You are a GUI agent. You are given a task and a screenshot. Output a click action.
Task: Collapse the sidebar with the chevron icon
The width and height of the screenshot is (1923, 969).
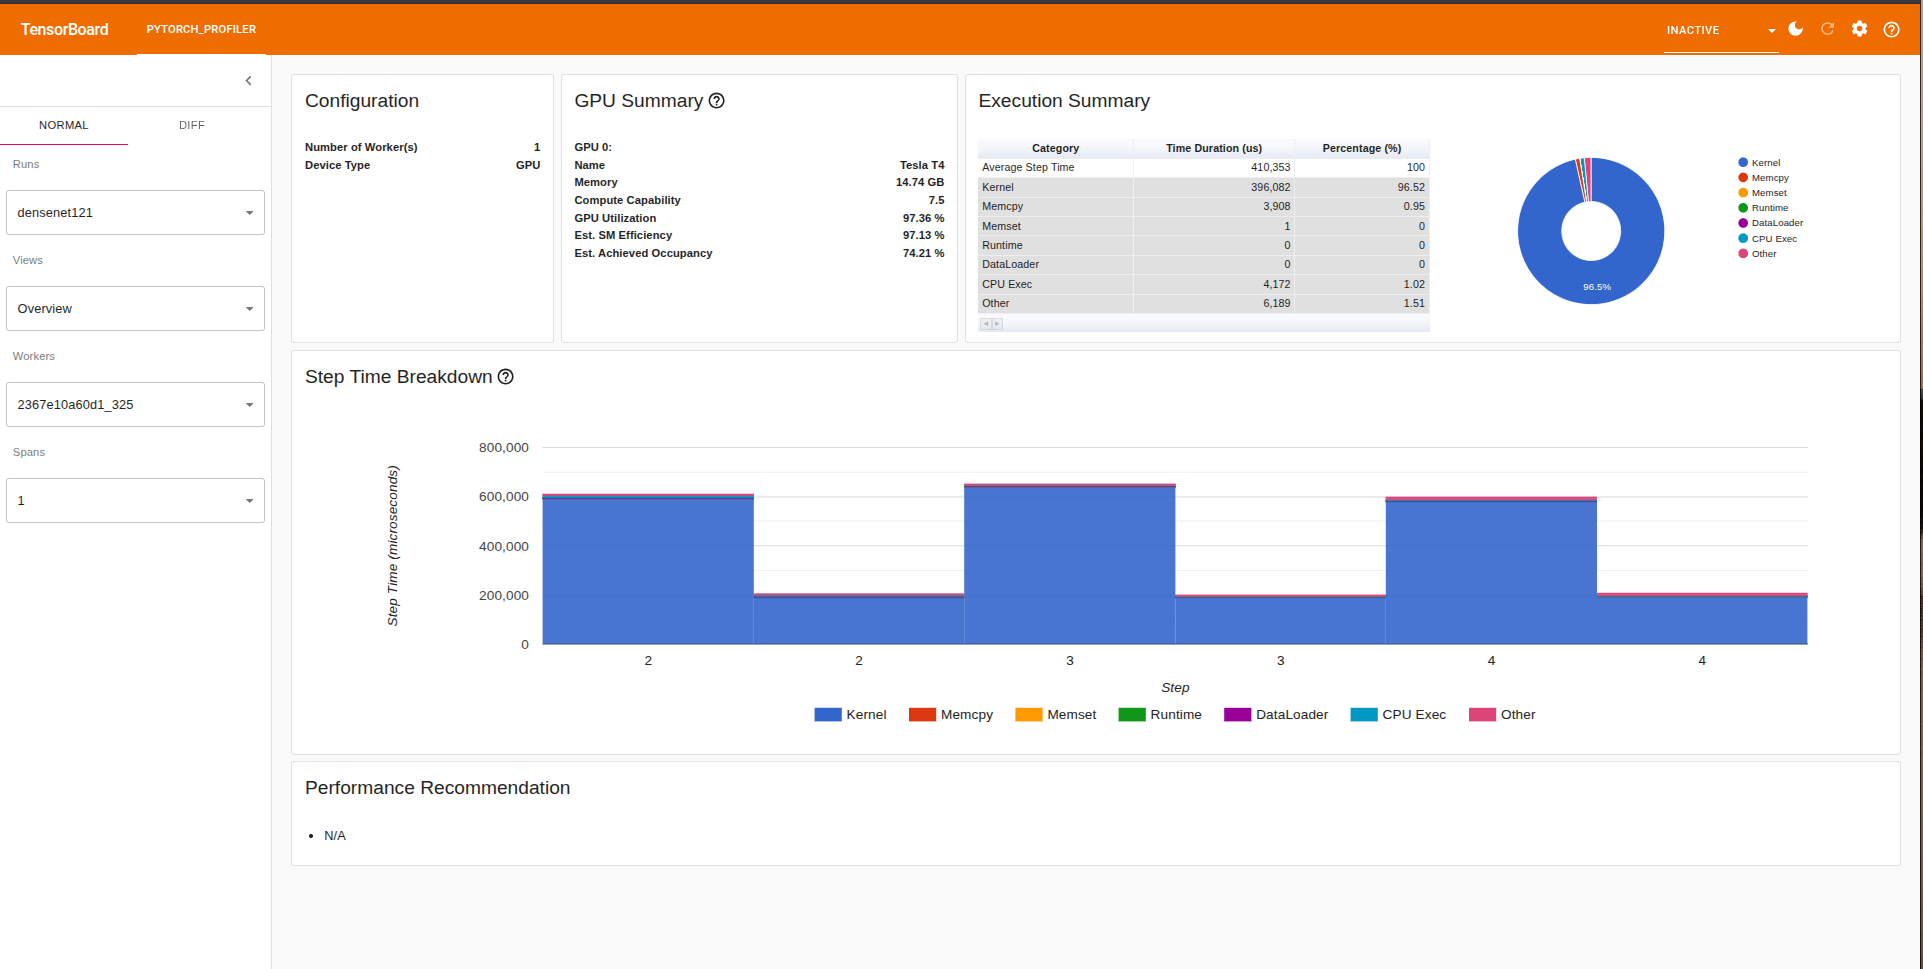[x=248, y=80]
